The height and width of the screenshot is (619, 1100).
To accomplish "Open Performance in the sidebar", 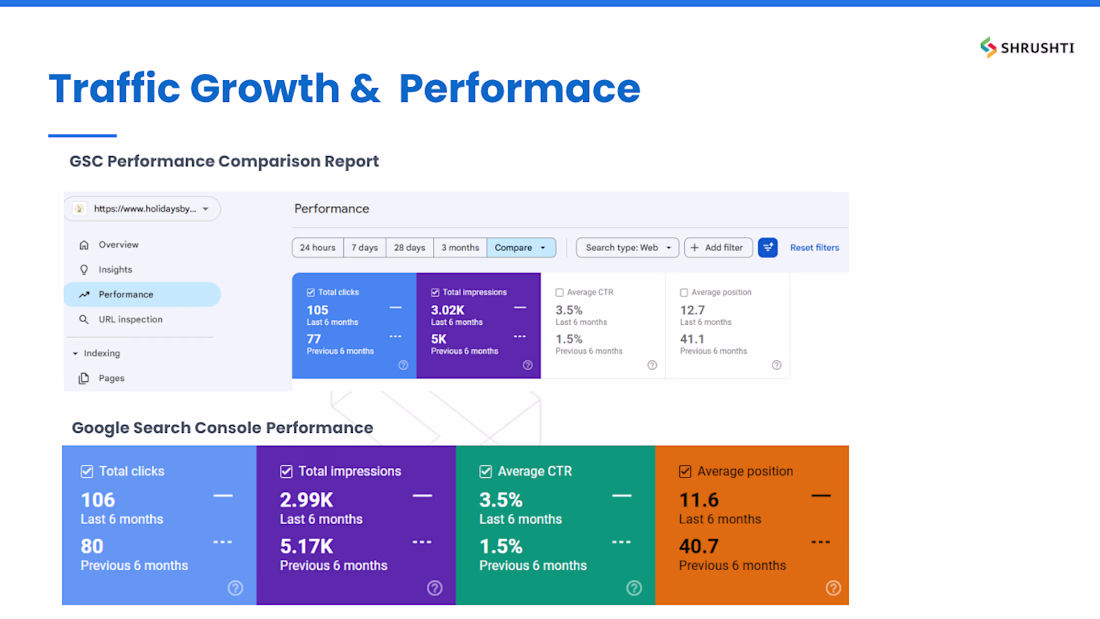I will 142,294.
